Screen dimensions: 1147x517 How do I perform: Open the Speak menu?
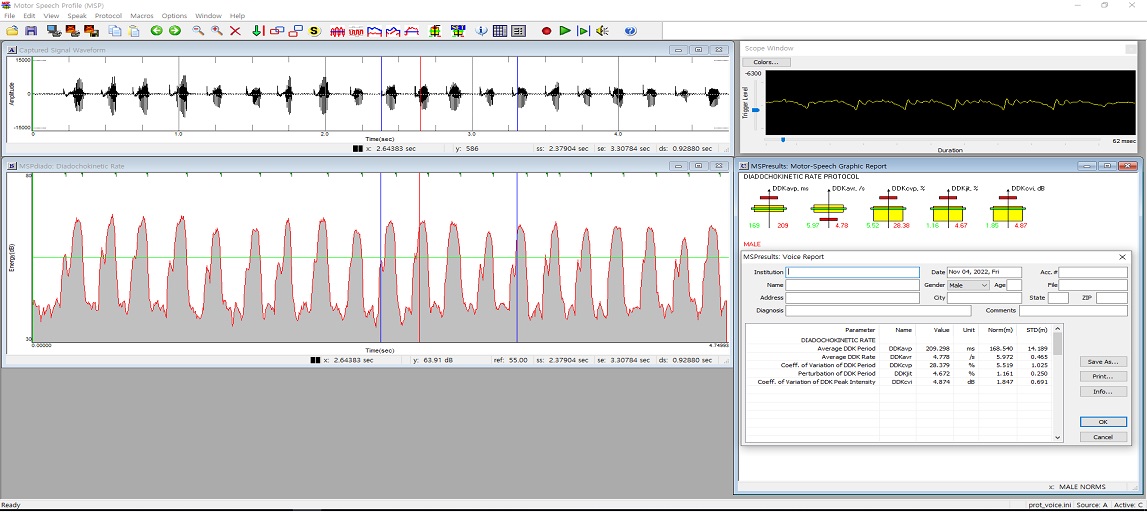[77, 15]
